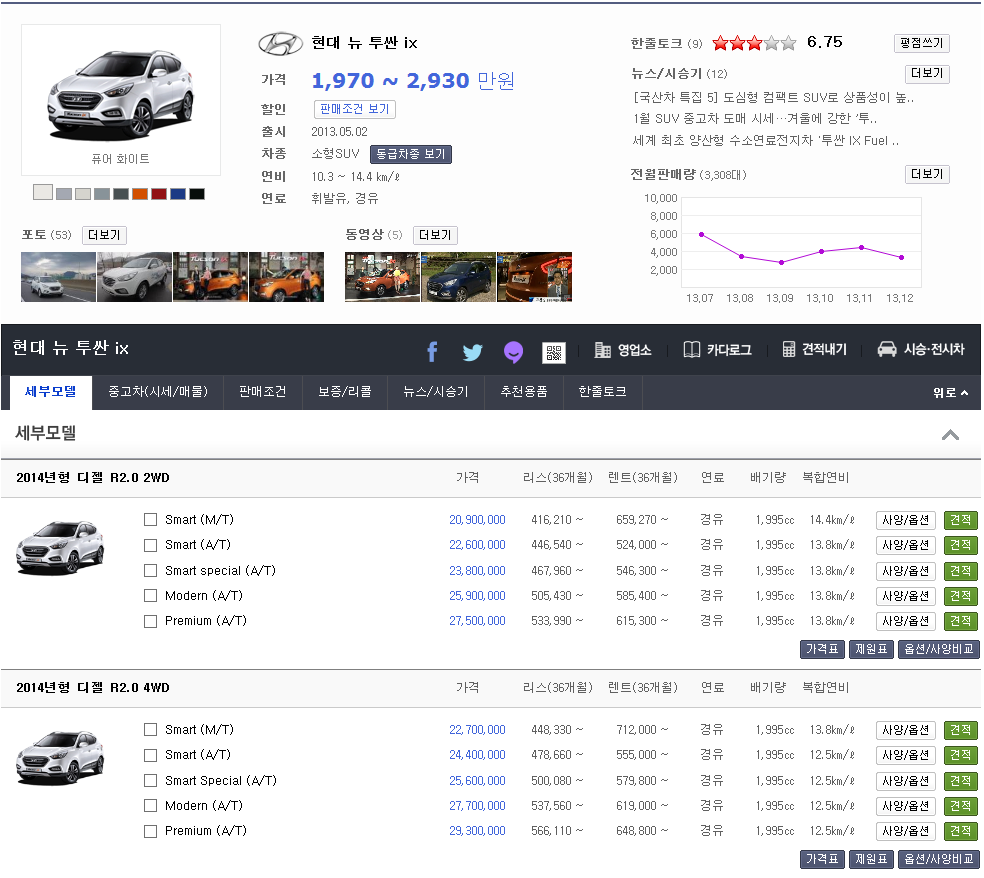
Task: Click the Twitter share icon
Action: (472, 352)
